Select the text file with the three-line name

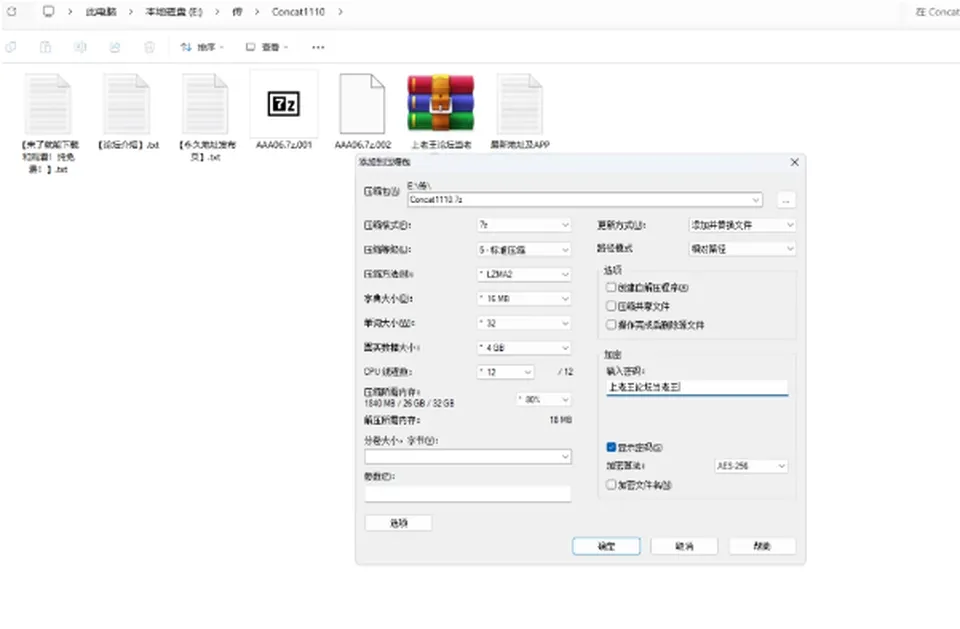[x=49, y=122]
